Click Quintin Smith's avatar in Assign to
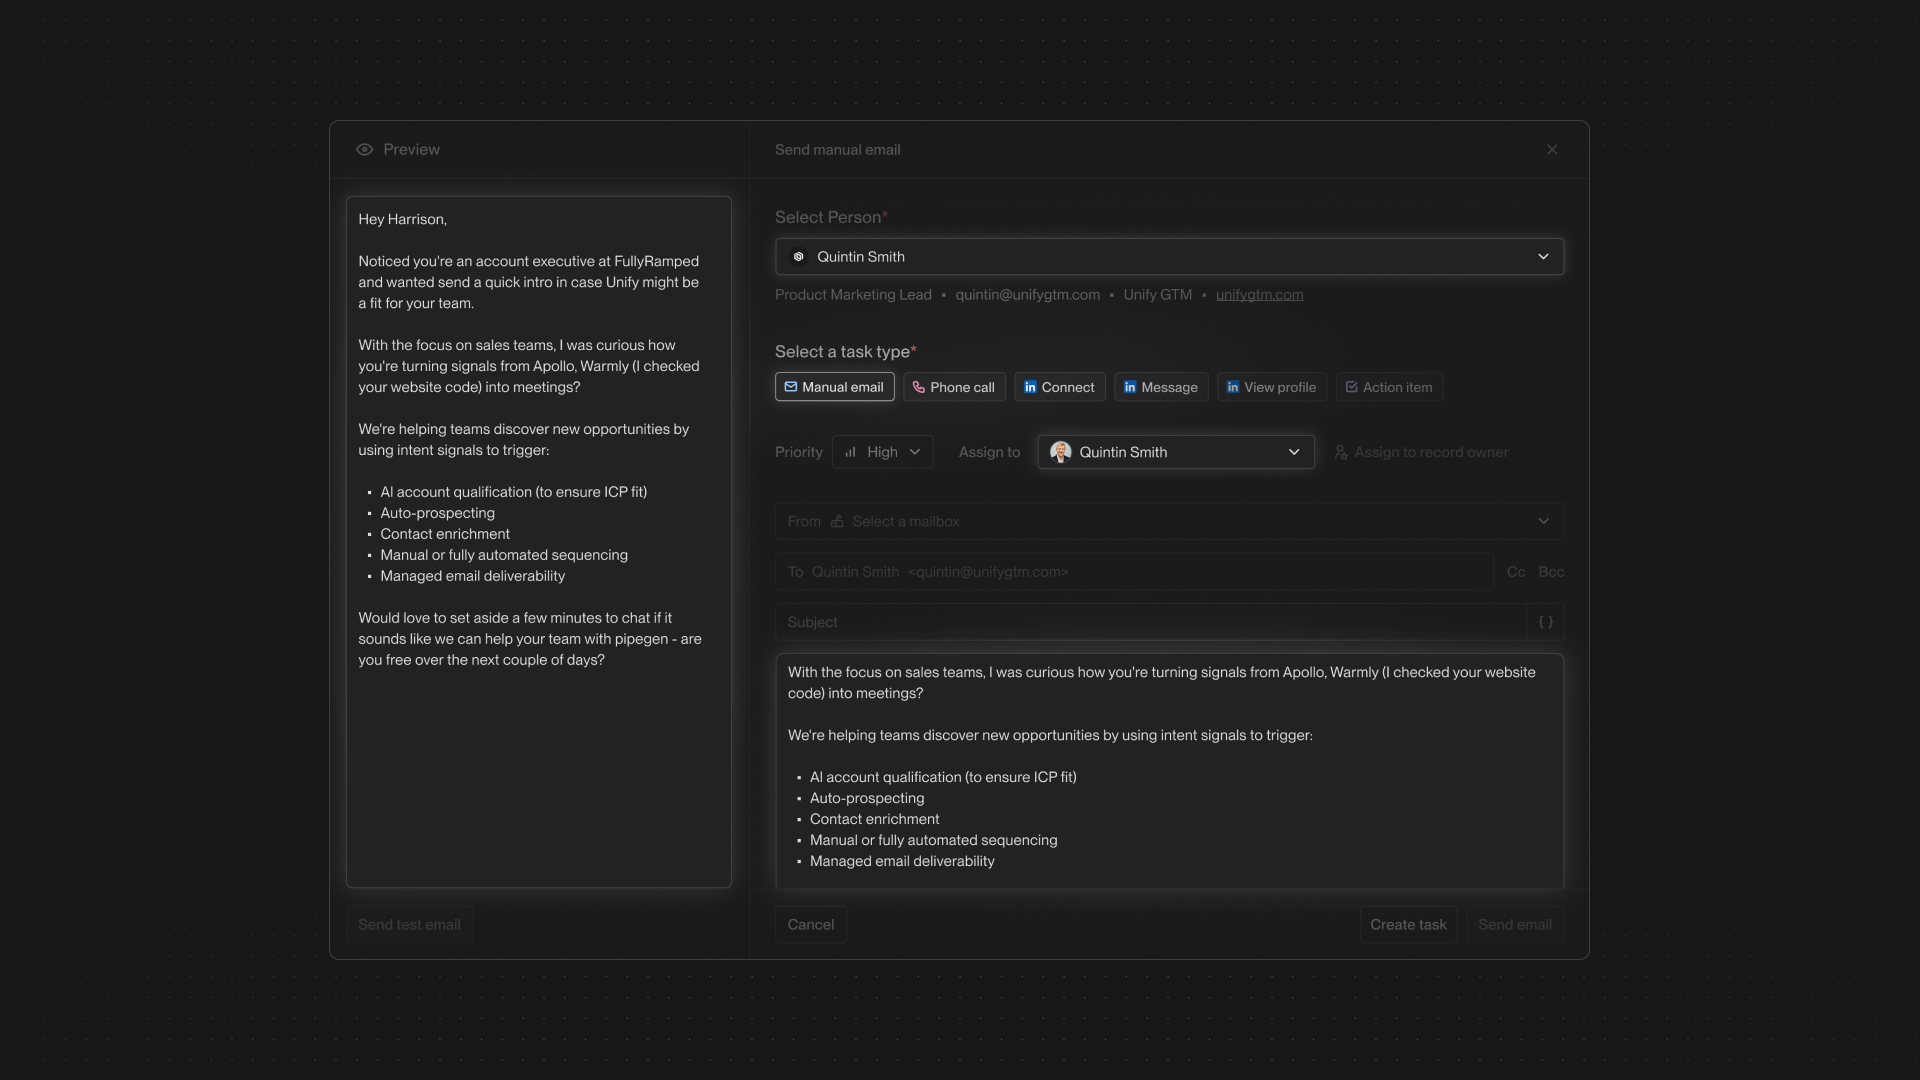1920x1080 pixels. pos(1061,452)
